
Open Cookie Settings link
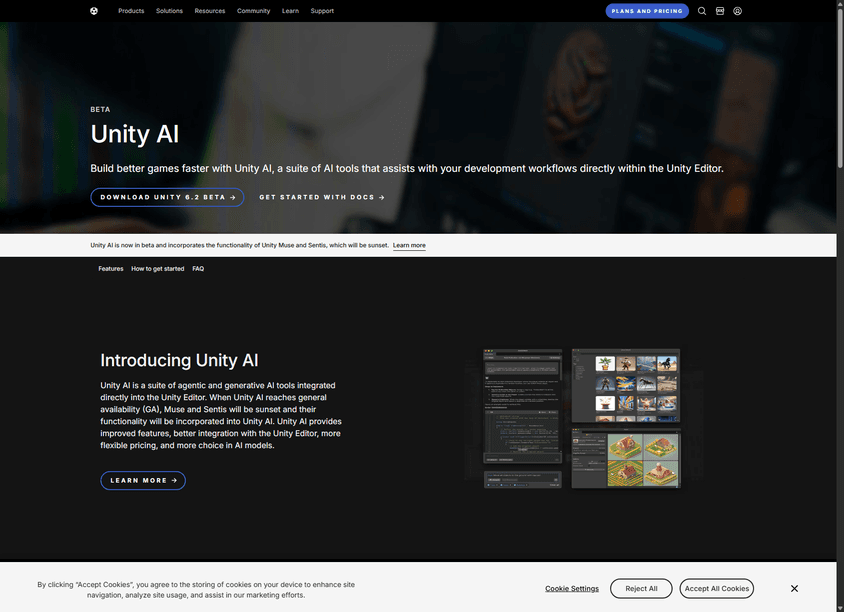point(572,588)
